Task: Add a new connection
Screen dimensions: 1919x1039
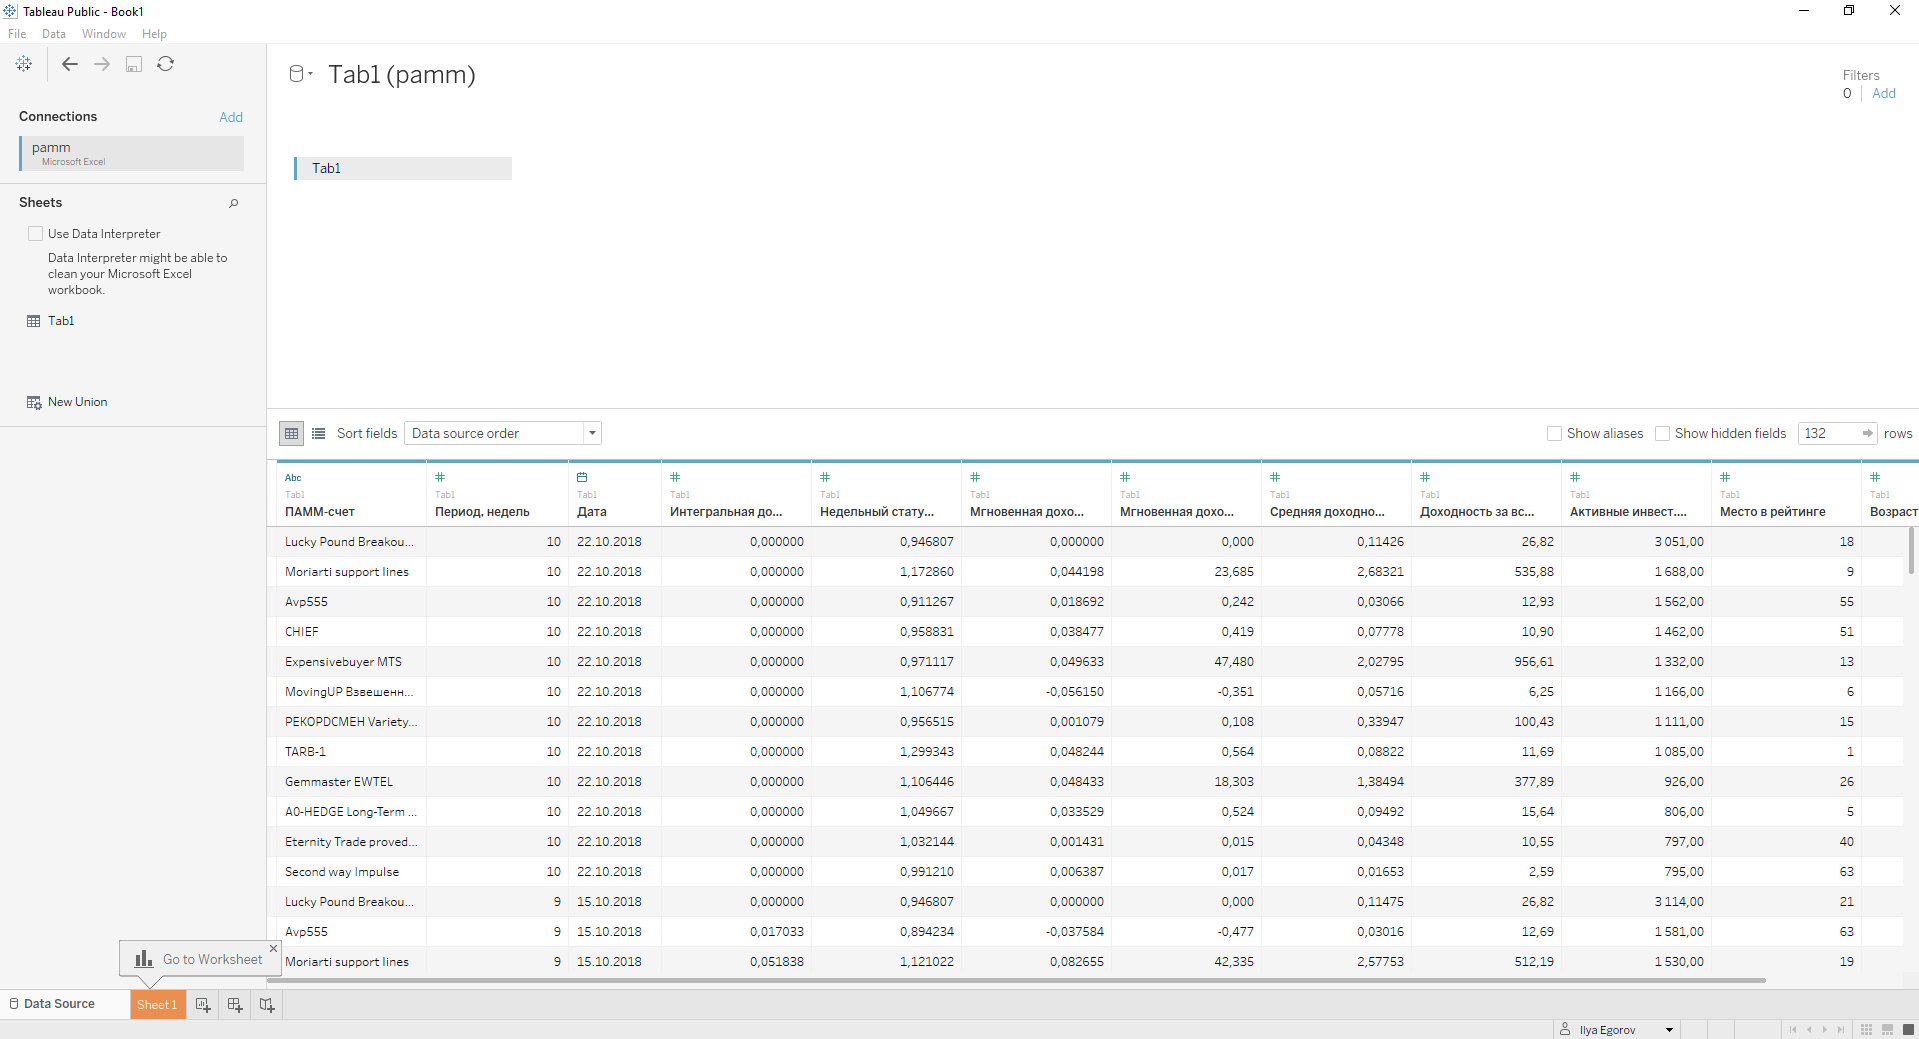Action: pyautogui.click(x=231, y=117)
